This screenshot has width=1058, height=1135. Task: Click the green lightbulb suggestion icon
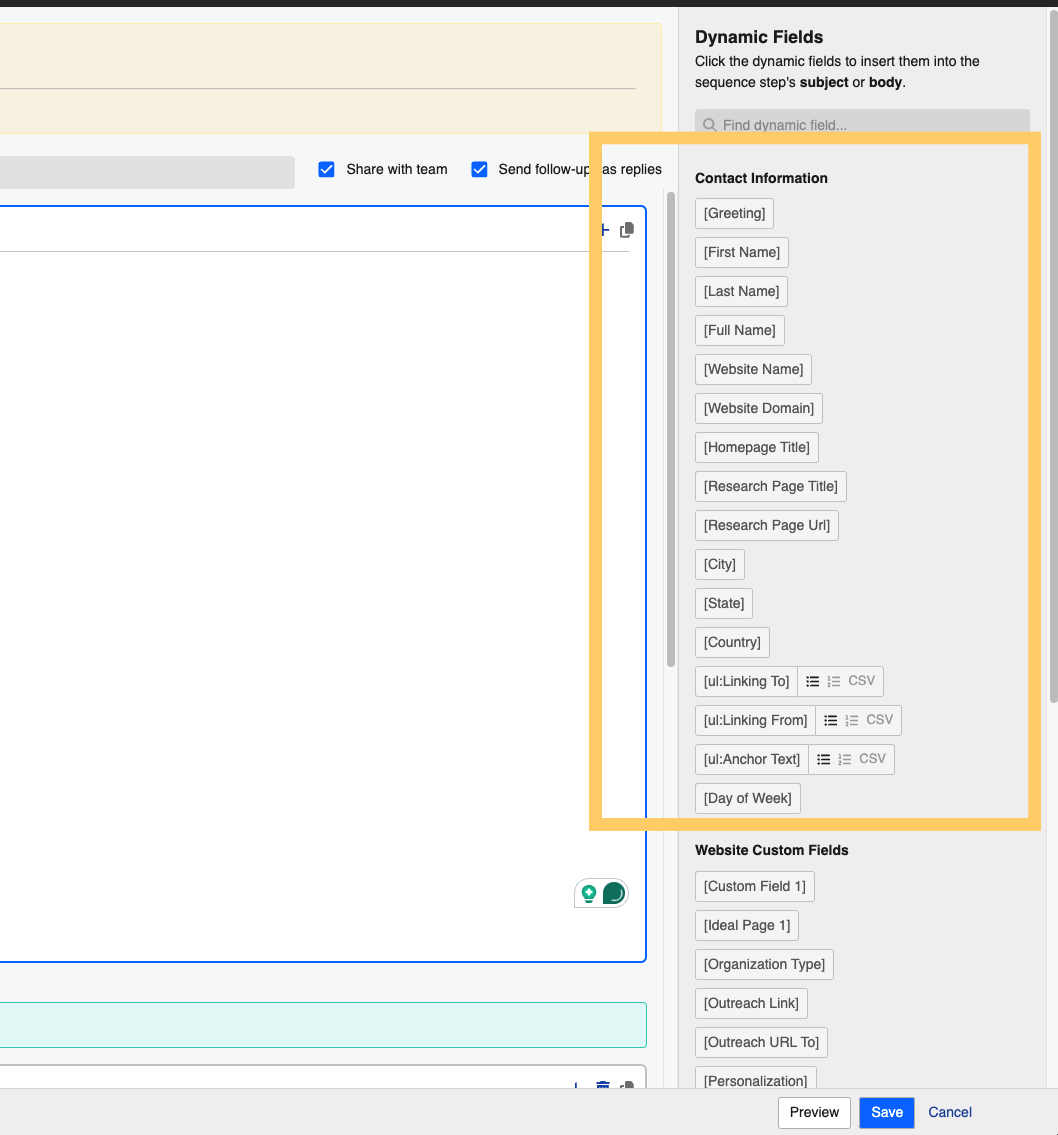coord(589,893)
